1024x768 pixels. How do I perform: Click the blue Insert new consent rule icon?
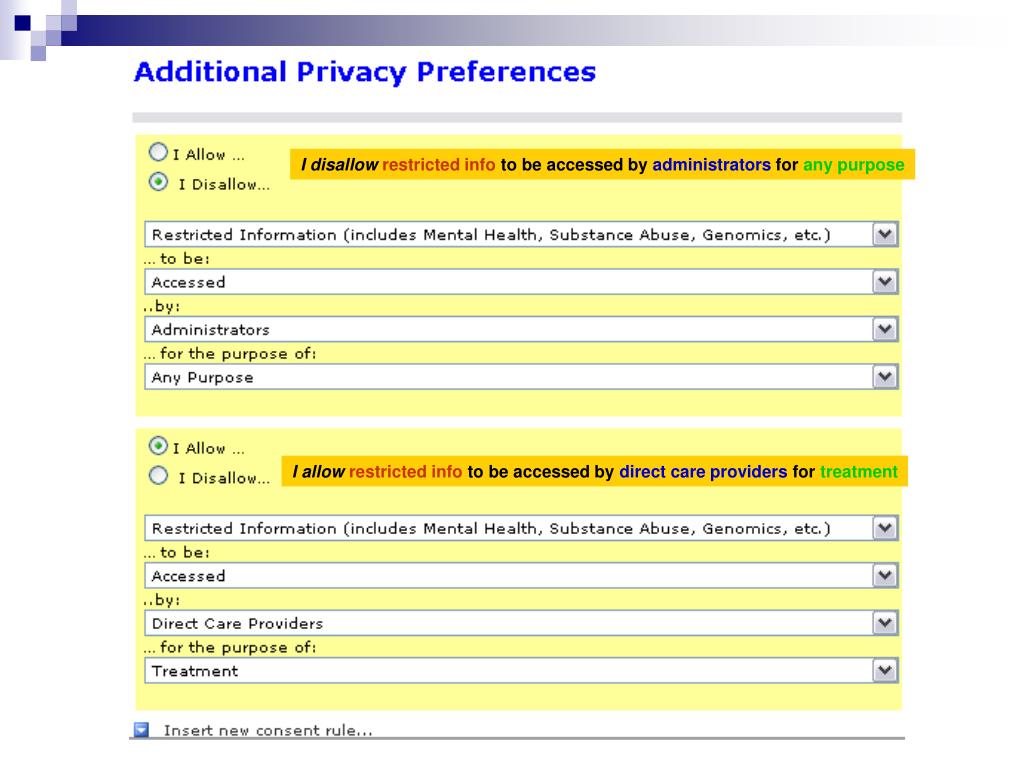pos(141,729)
